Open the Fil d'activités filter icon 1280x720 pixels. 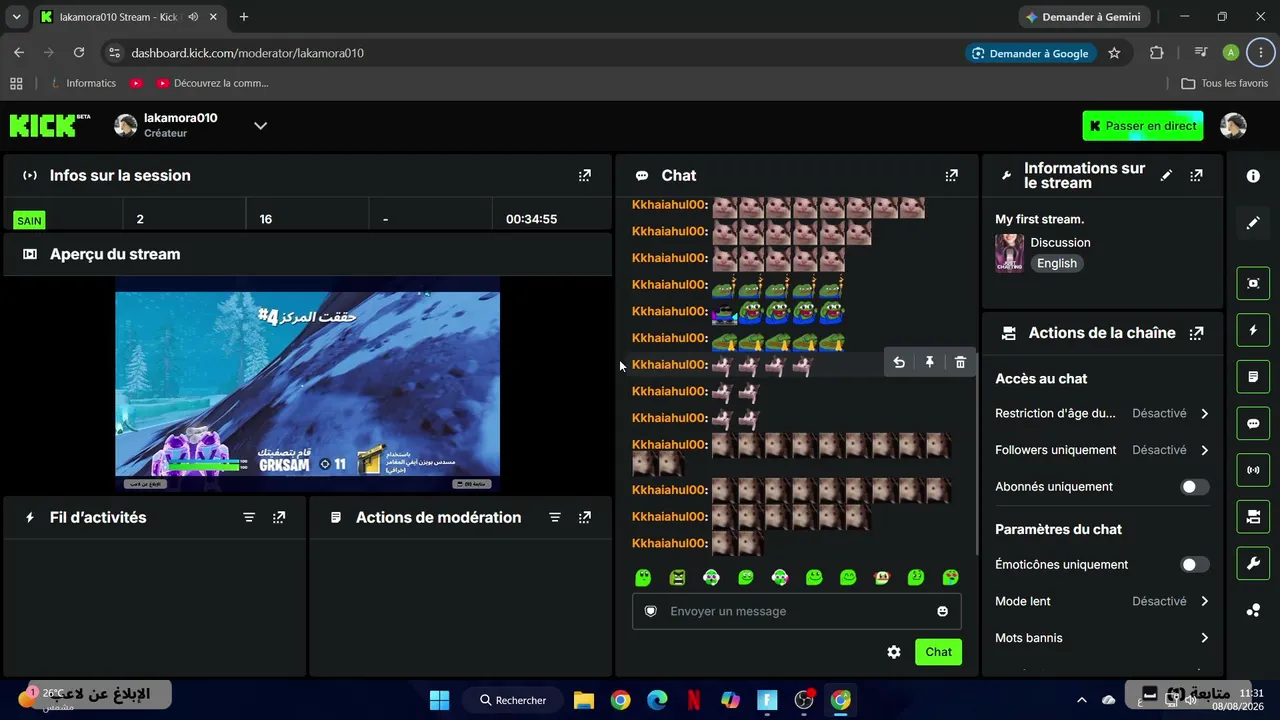coord(249,518)
